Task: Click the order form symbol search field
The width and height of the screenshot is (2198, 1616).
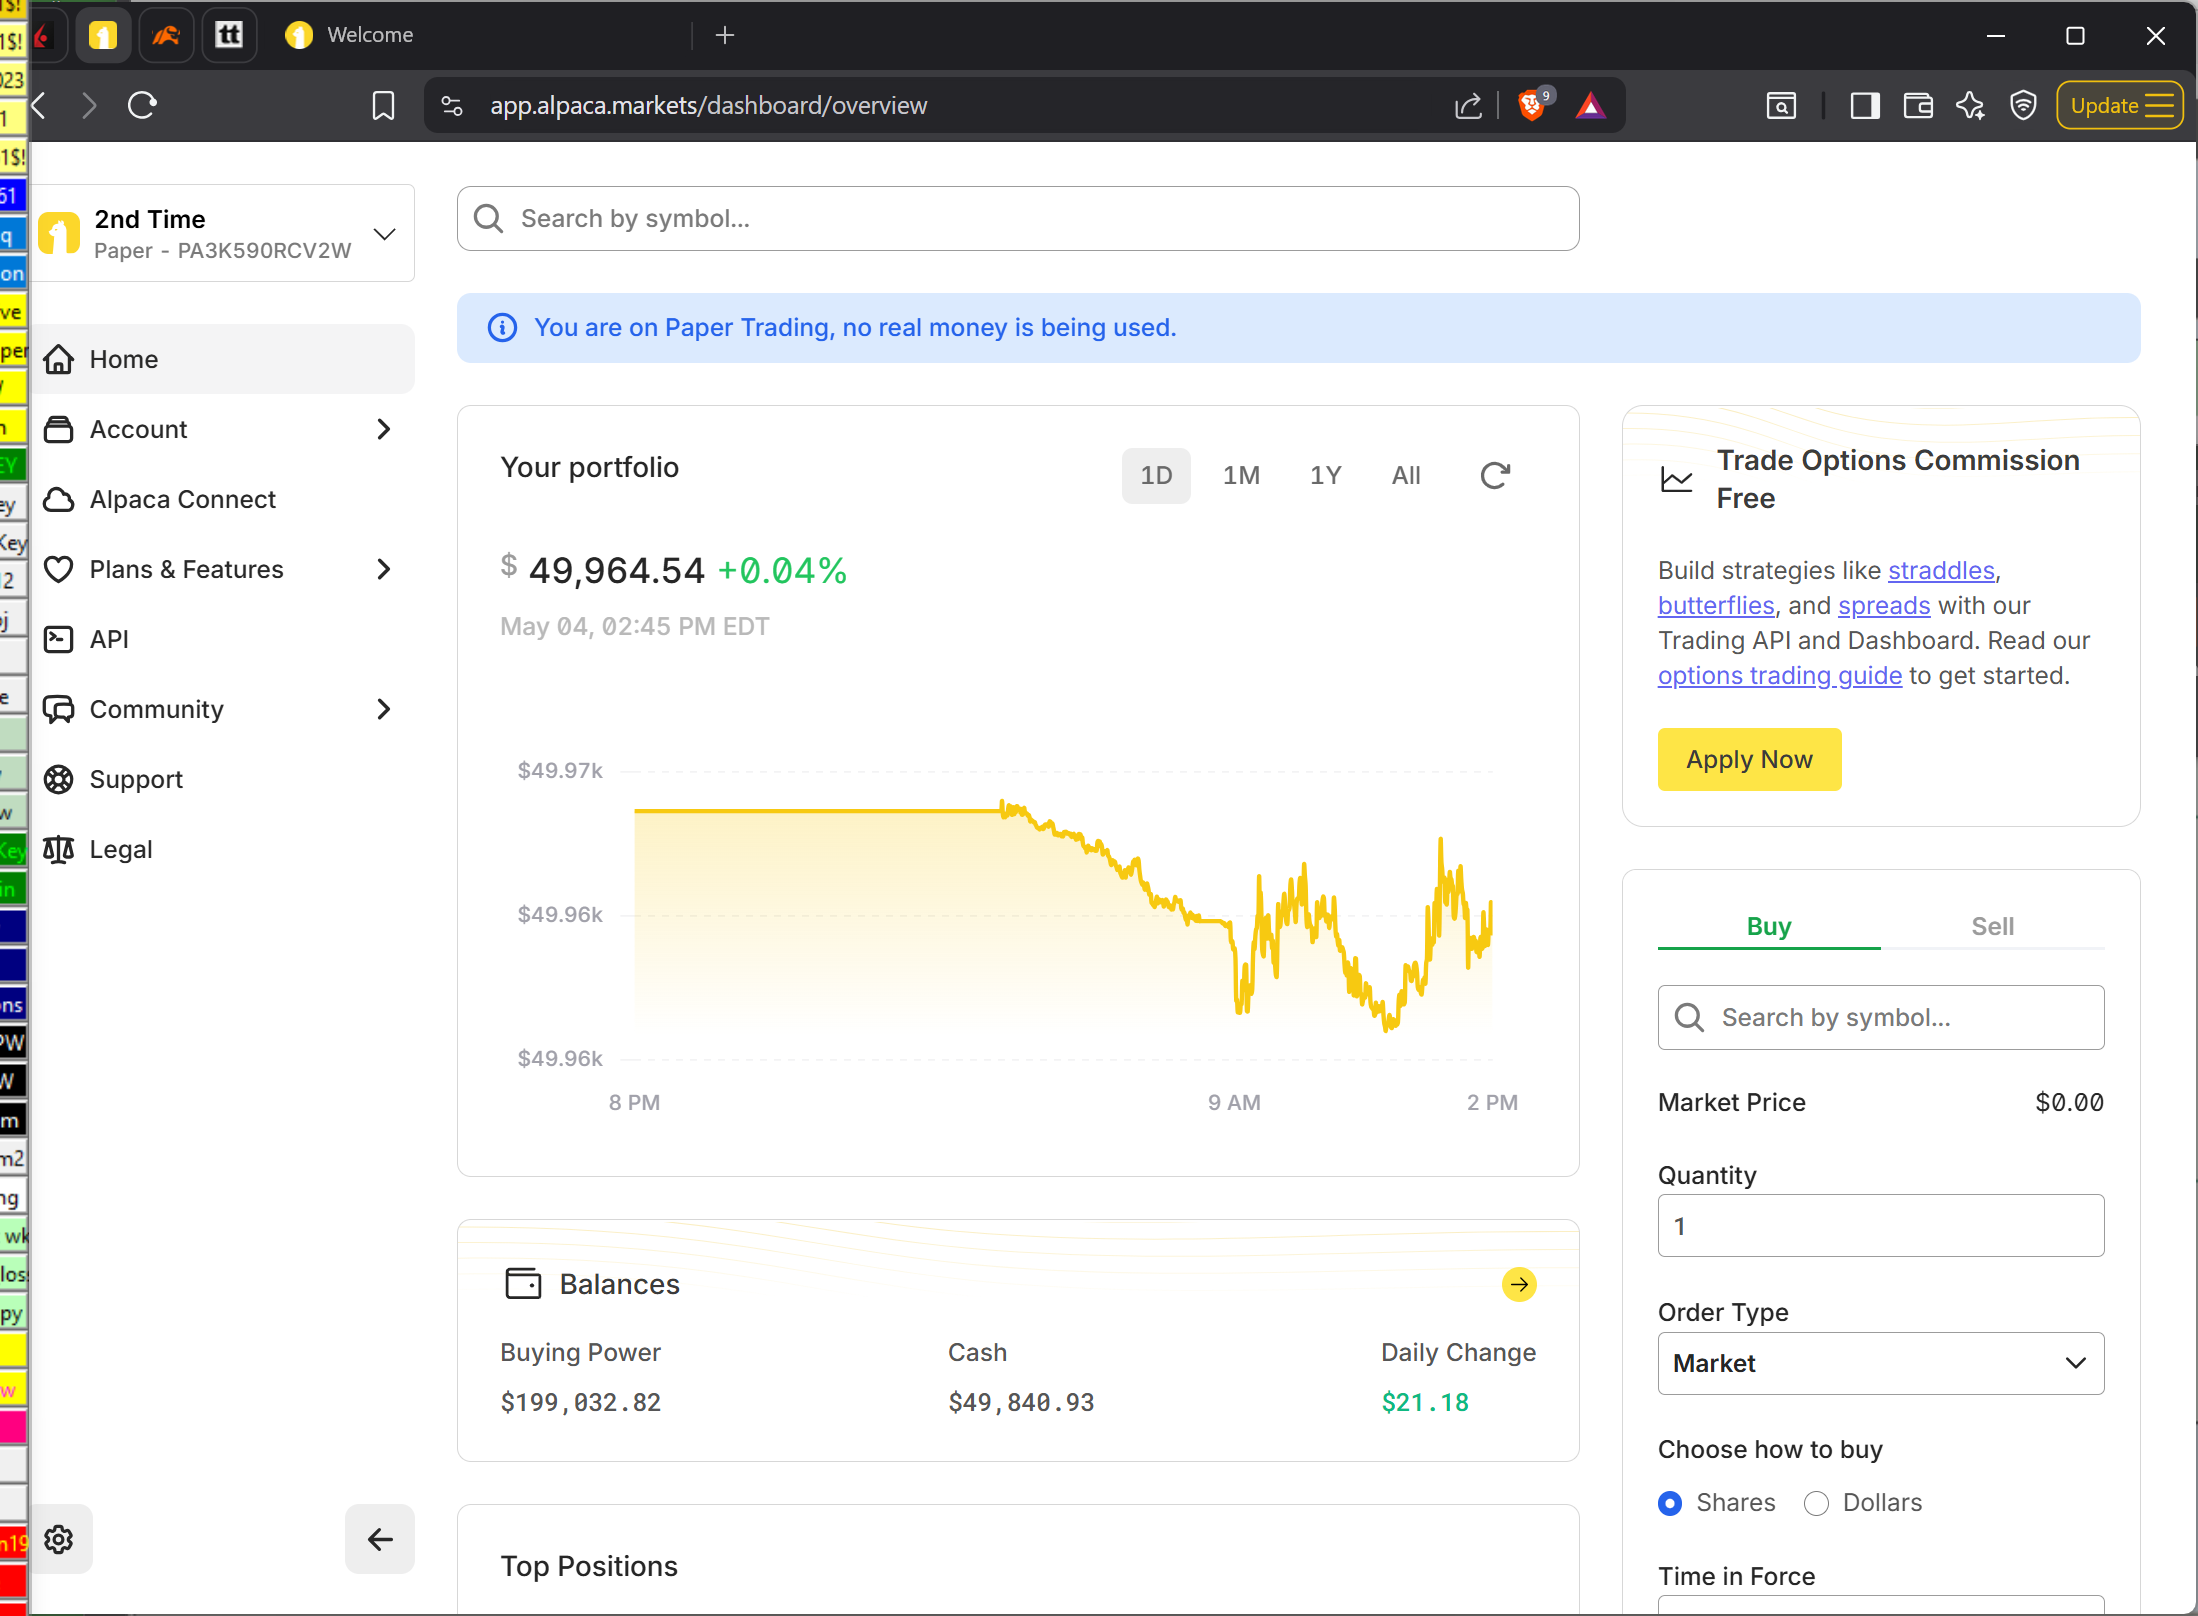Action: pos(1881,1017)
